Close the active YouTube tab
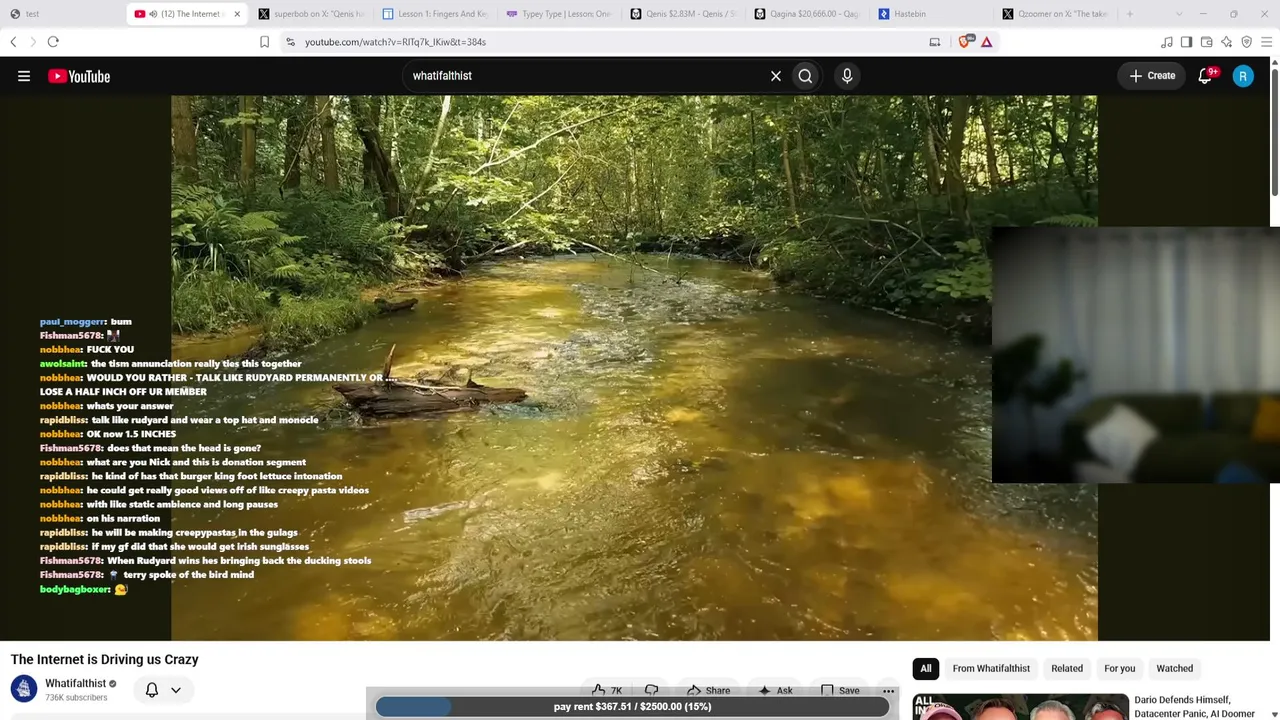Screen dimensions: 1280x720 (x=237, y=14)
